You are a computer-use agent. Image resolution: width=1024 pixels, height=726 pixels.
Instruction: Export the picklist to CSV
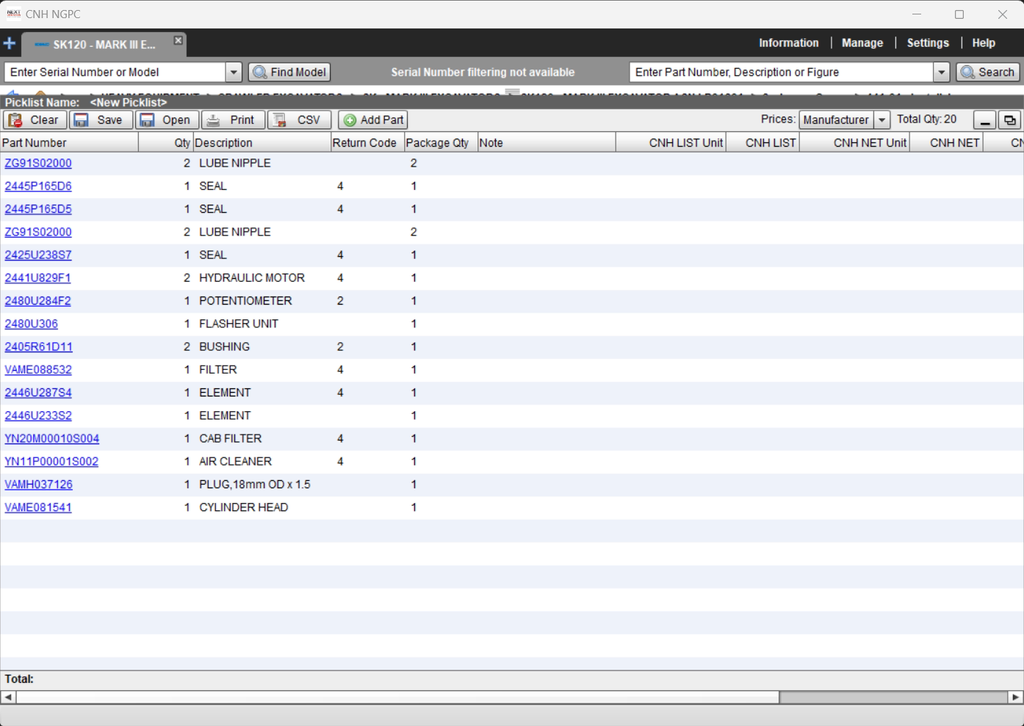pyautogui.click(x=299, y=120)
